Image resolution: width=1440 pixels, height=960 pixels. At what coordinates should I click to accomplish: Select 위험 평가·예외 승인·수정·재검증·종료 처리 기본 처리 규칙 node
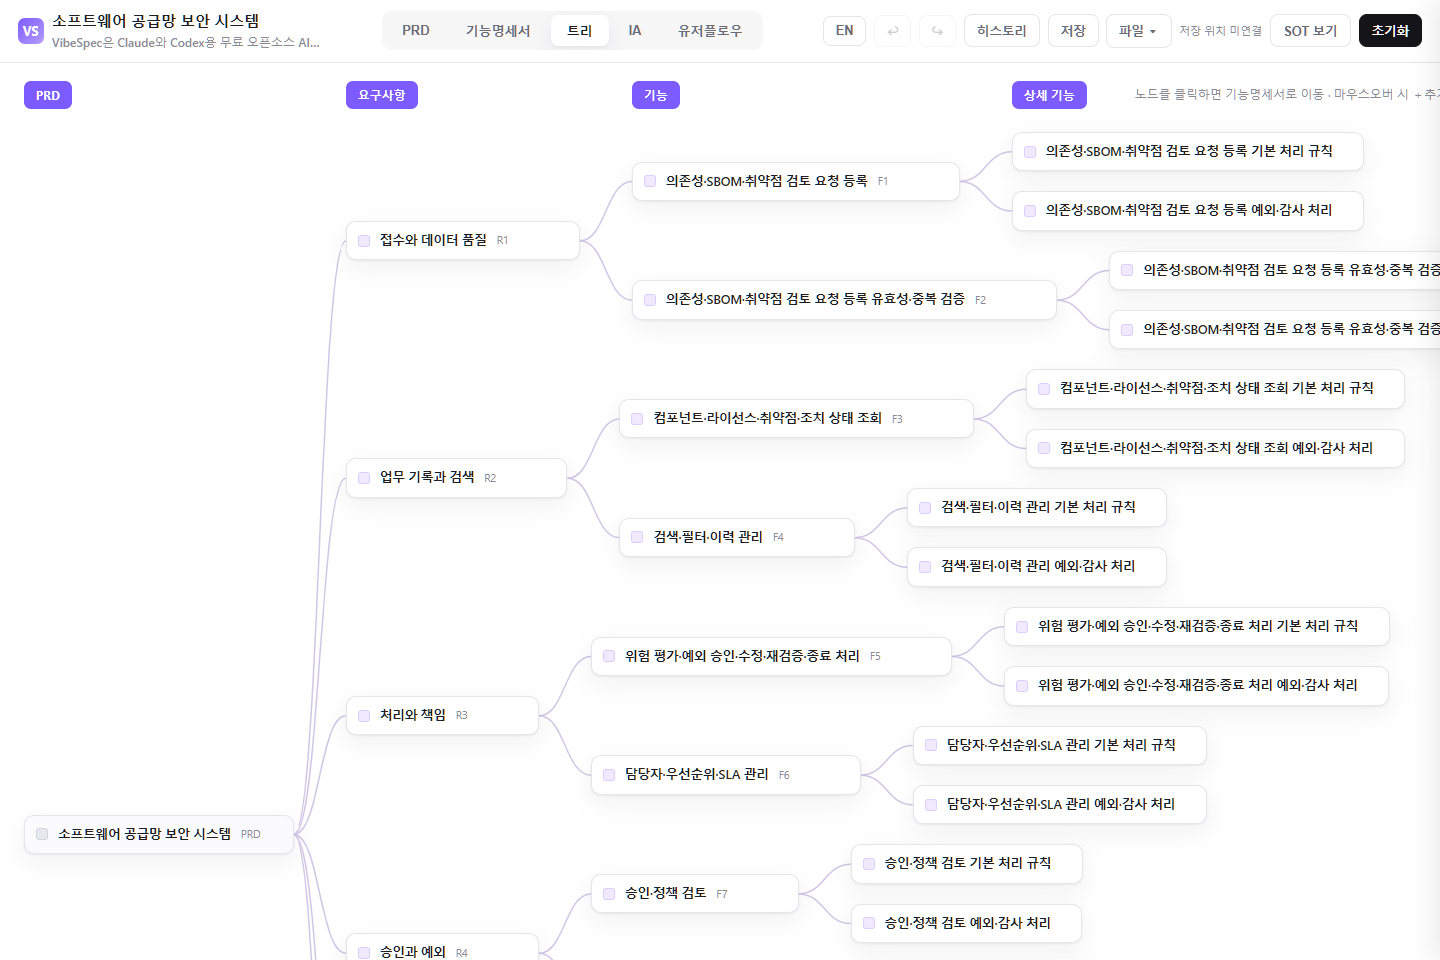1197,626
